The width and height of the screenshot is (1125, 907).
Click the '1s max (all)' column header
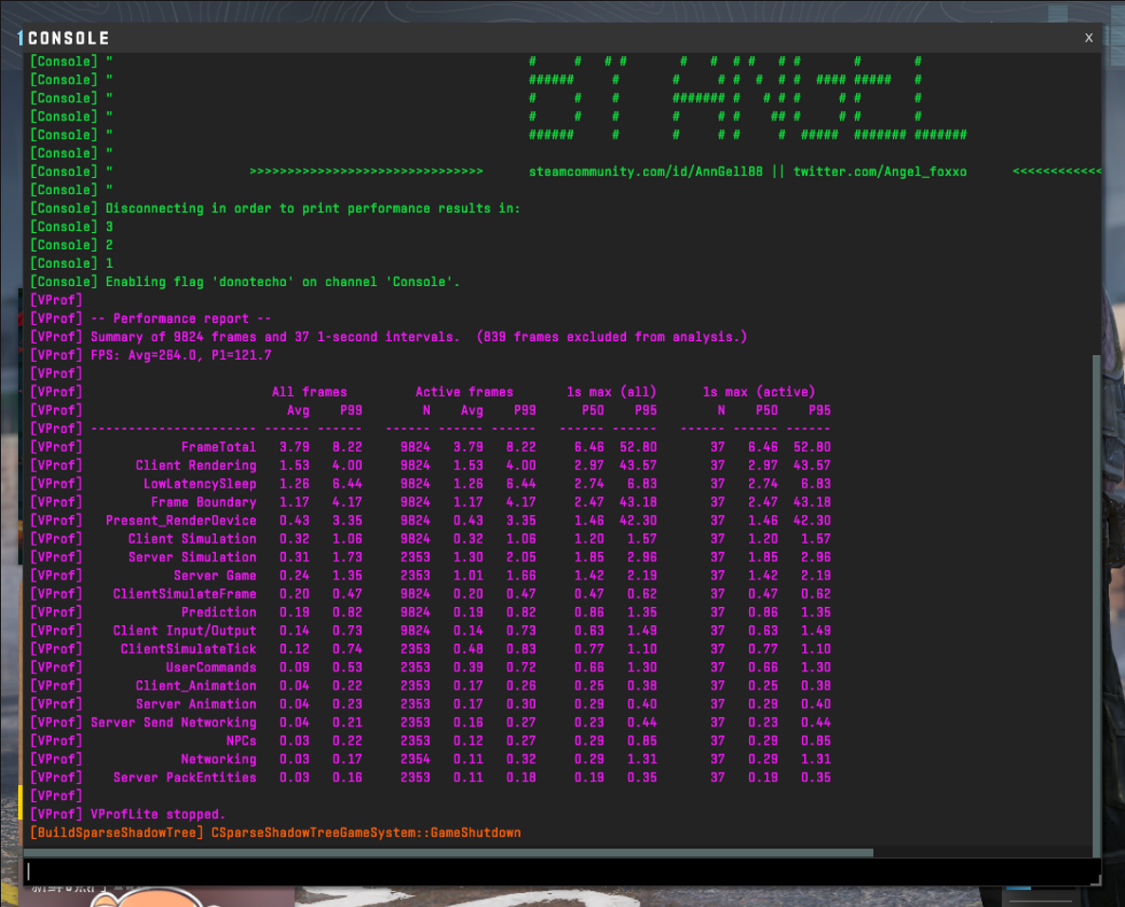pyautogui.click(x=611, y=392)
